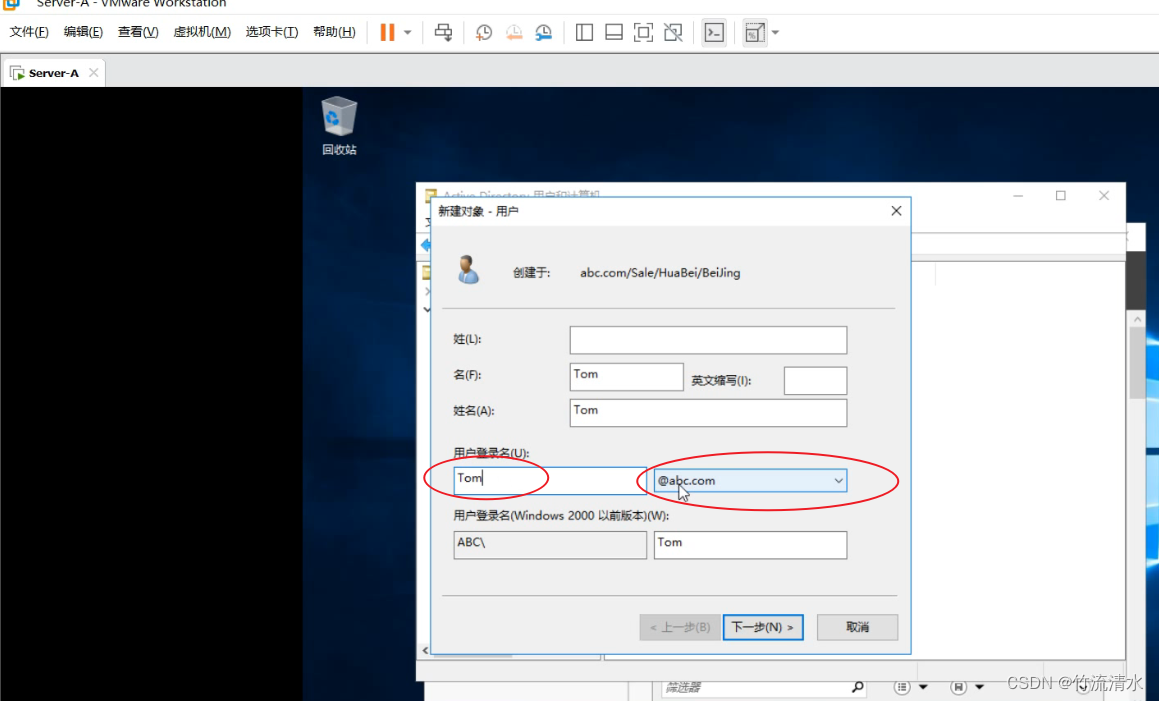This screenshot has height=701, width=1159.
Task: Open the stretch mode dropdown arrow
Action: click(x=775, y=33)
